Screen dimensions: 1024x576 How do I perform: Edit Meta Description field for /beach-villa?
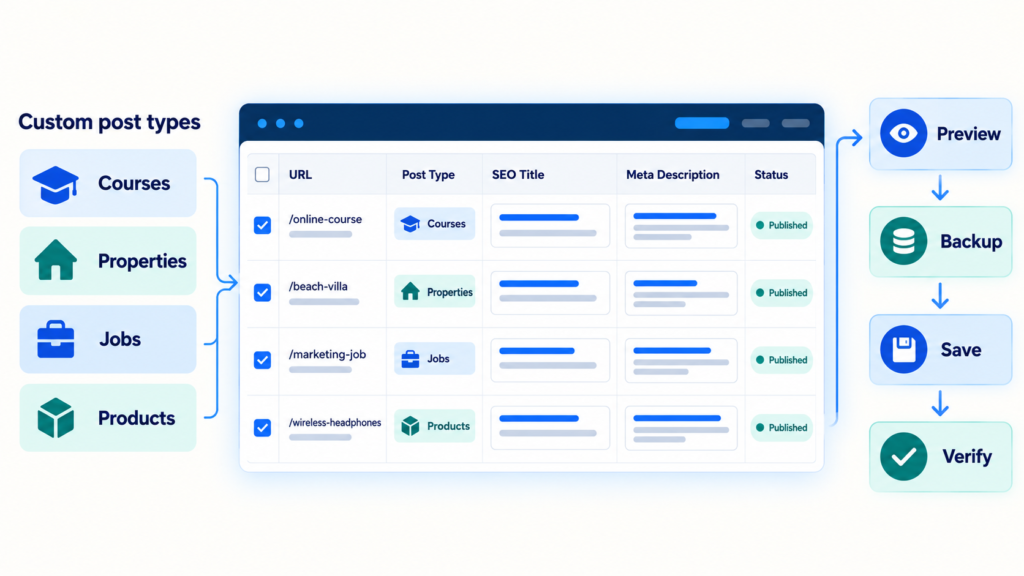(681, 293)
